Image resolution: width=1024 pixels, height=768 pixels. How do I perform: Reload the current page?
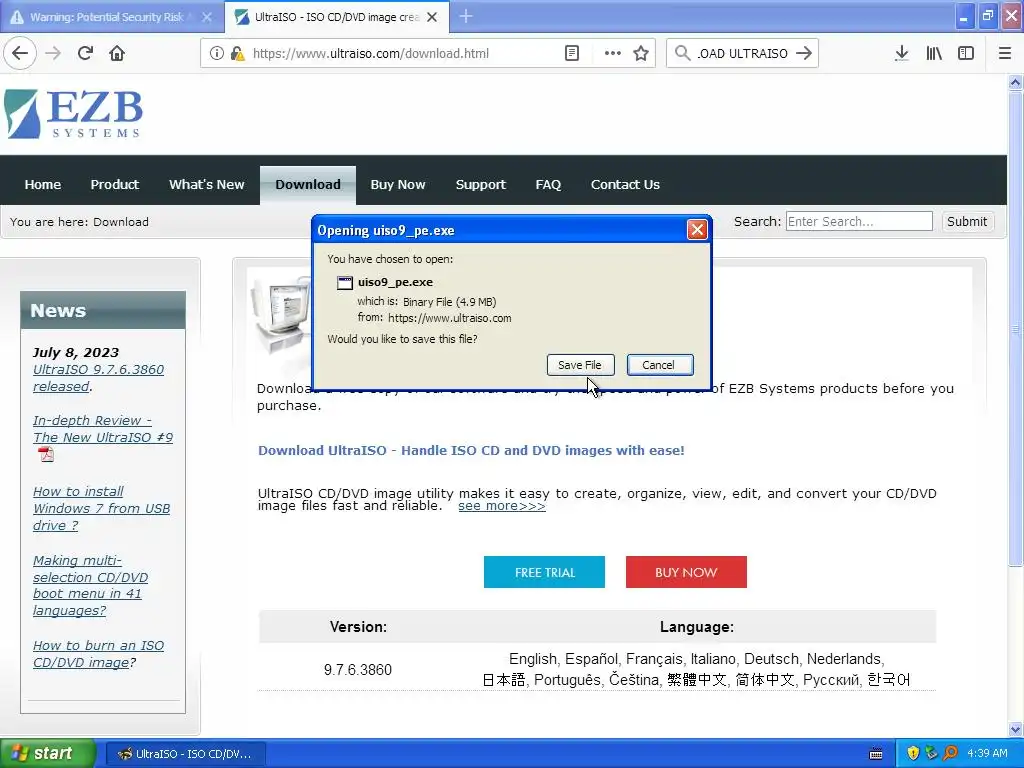[x=86, y=53]
